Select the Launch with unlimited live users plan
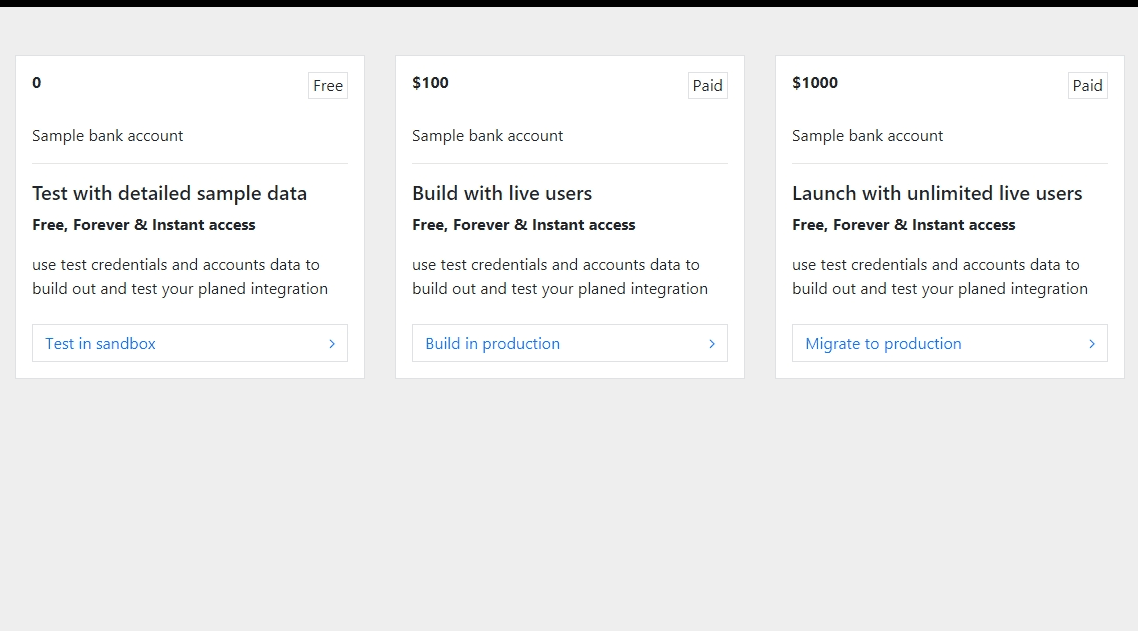Screen dimensions: 1138x631 [x=937, y=193]
